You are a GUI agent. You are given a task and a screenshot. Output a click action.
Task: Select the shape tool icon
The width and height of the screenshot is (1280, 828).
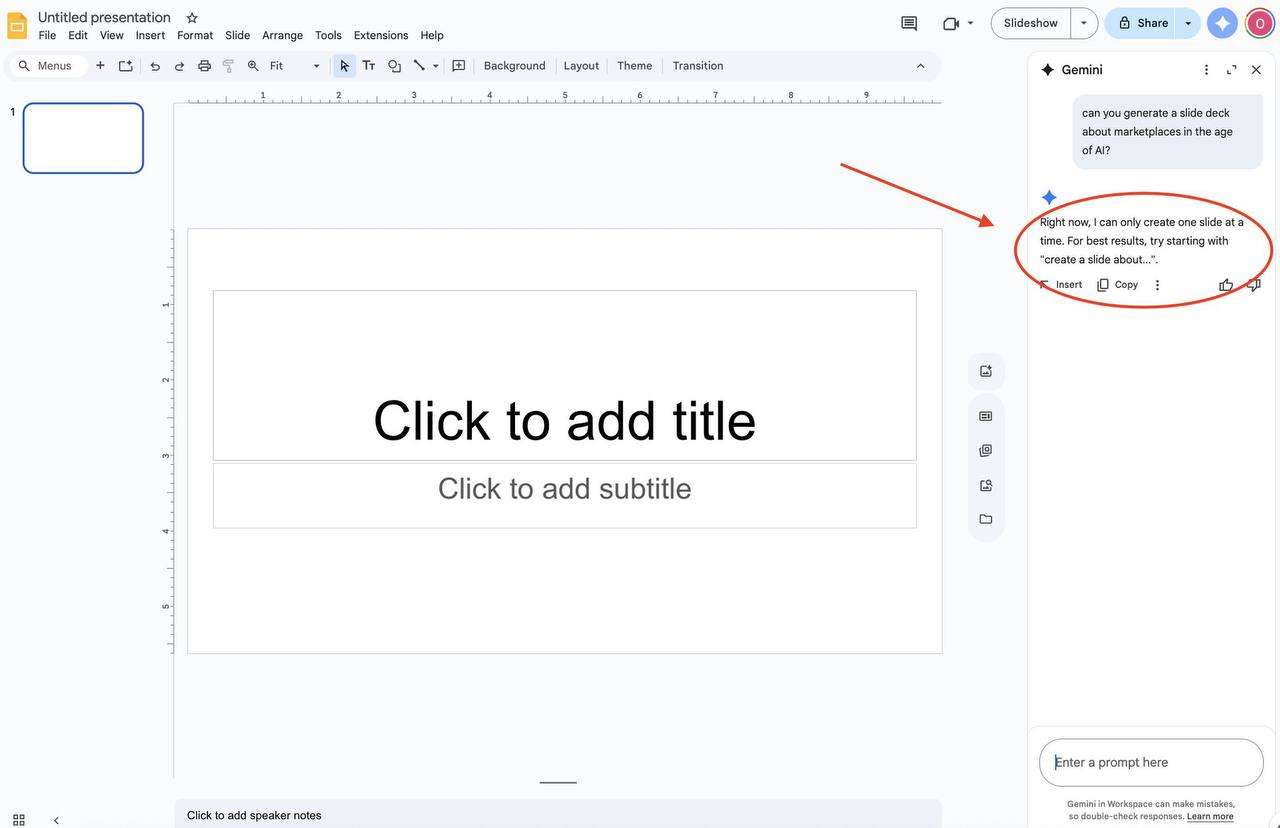coord(394,66)
